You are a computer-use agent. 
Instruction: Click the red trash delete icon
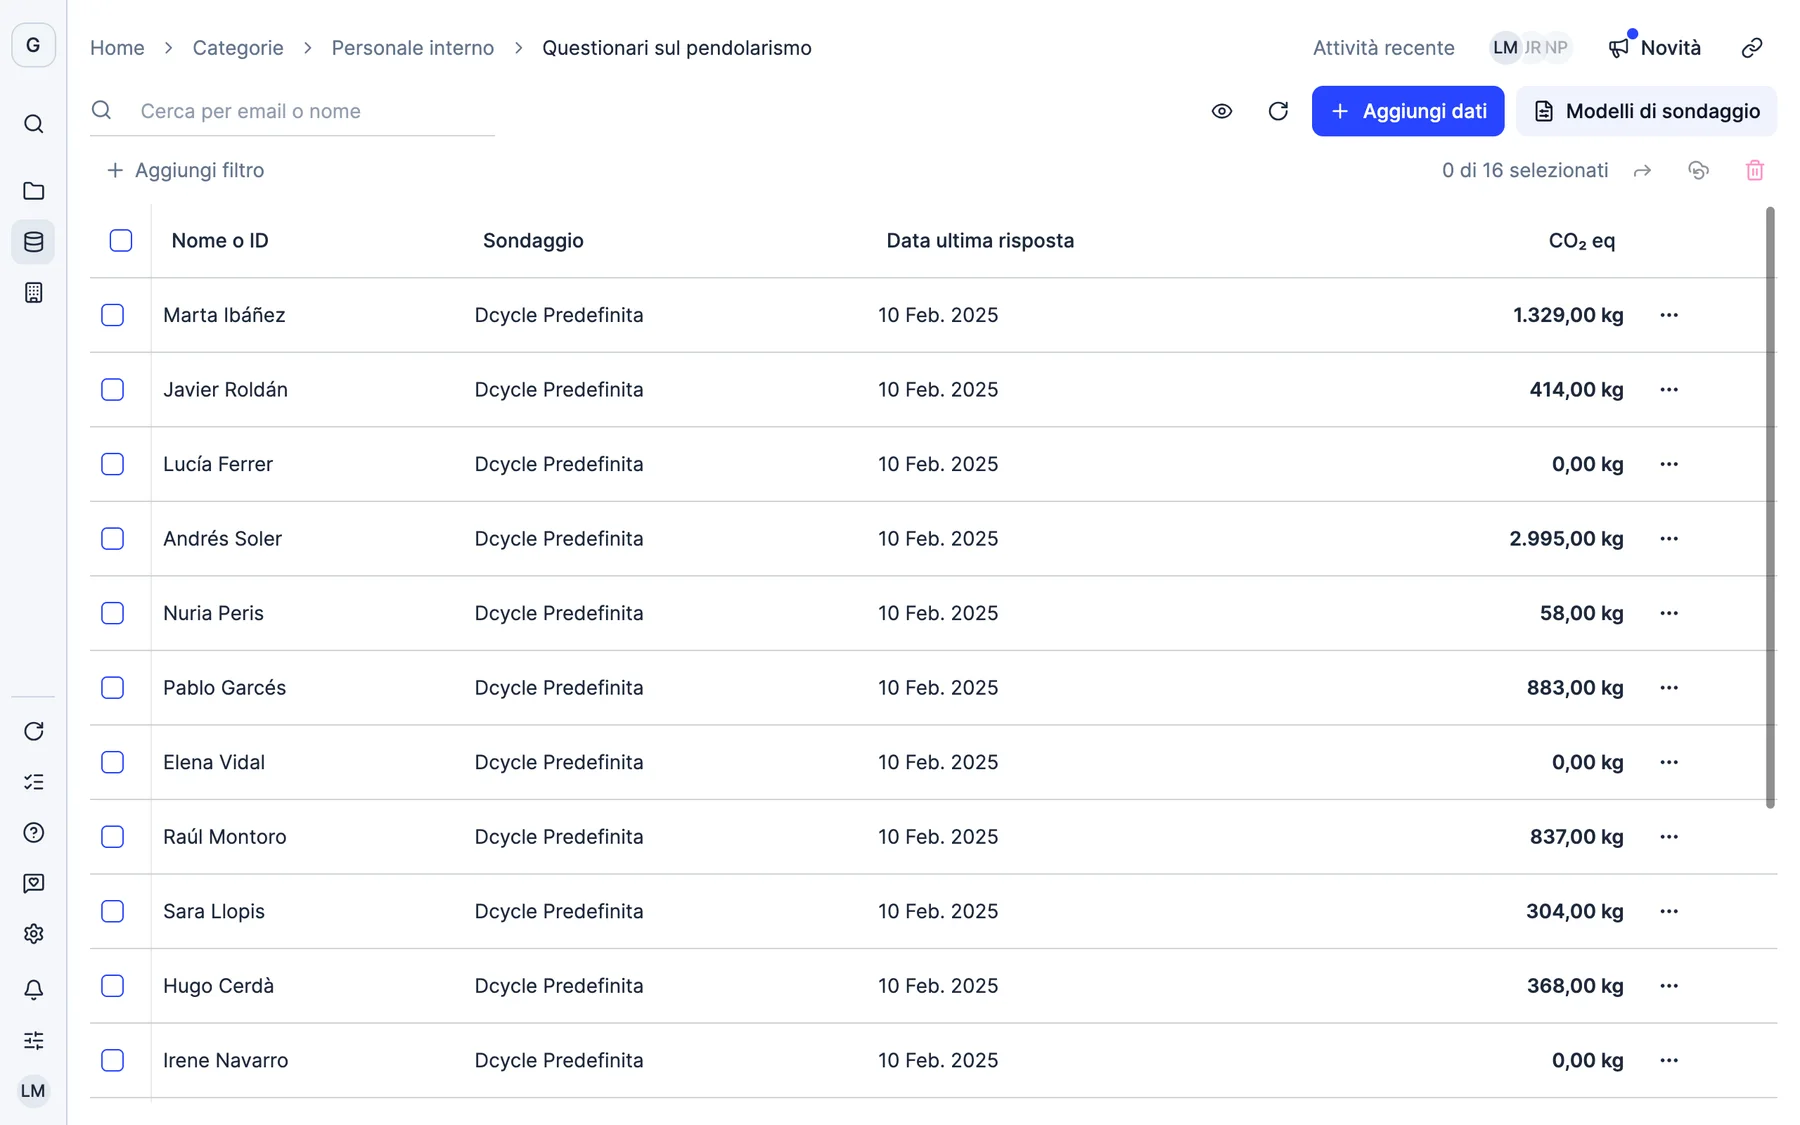pyautogui.click(x=1754, y=171)
